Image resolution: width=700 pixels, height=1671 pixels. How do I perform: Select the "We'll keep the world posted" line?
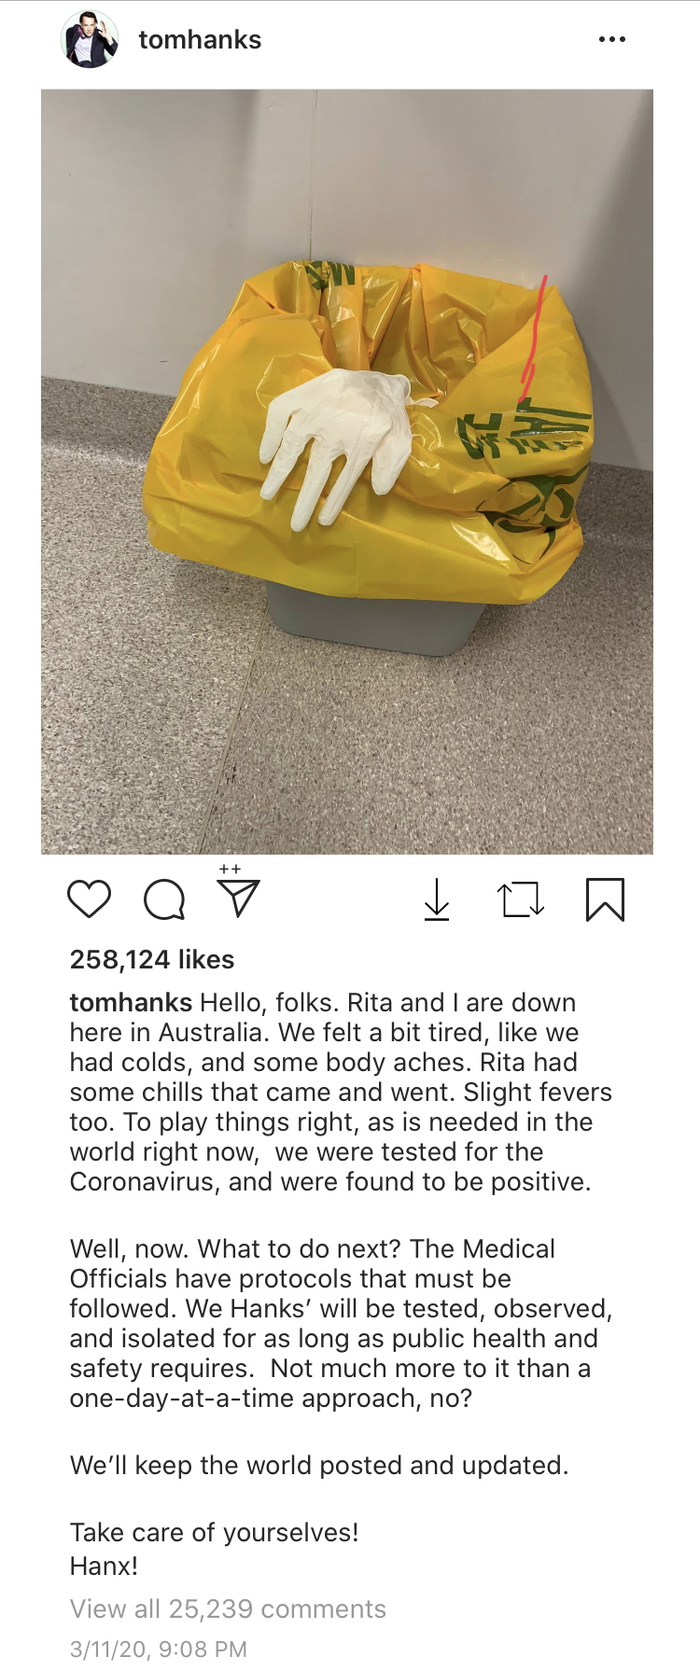pos(319,1465)
